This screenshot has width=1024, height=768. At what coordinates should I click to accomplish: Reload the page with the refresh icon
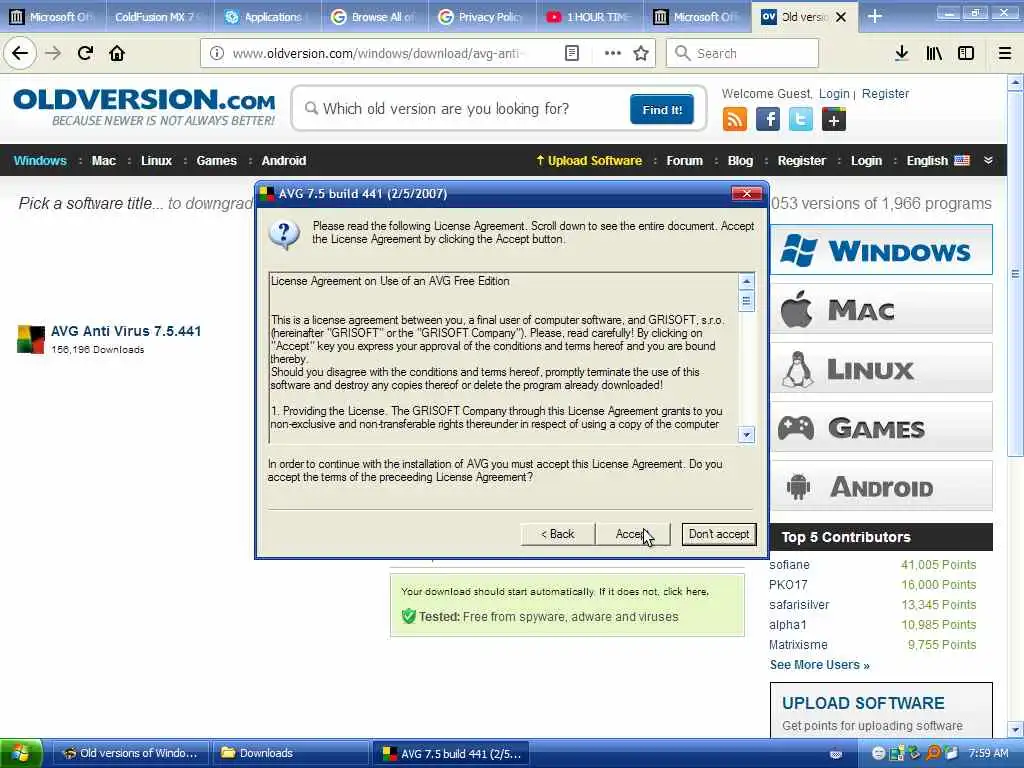(85, 53)
